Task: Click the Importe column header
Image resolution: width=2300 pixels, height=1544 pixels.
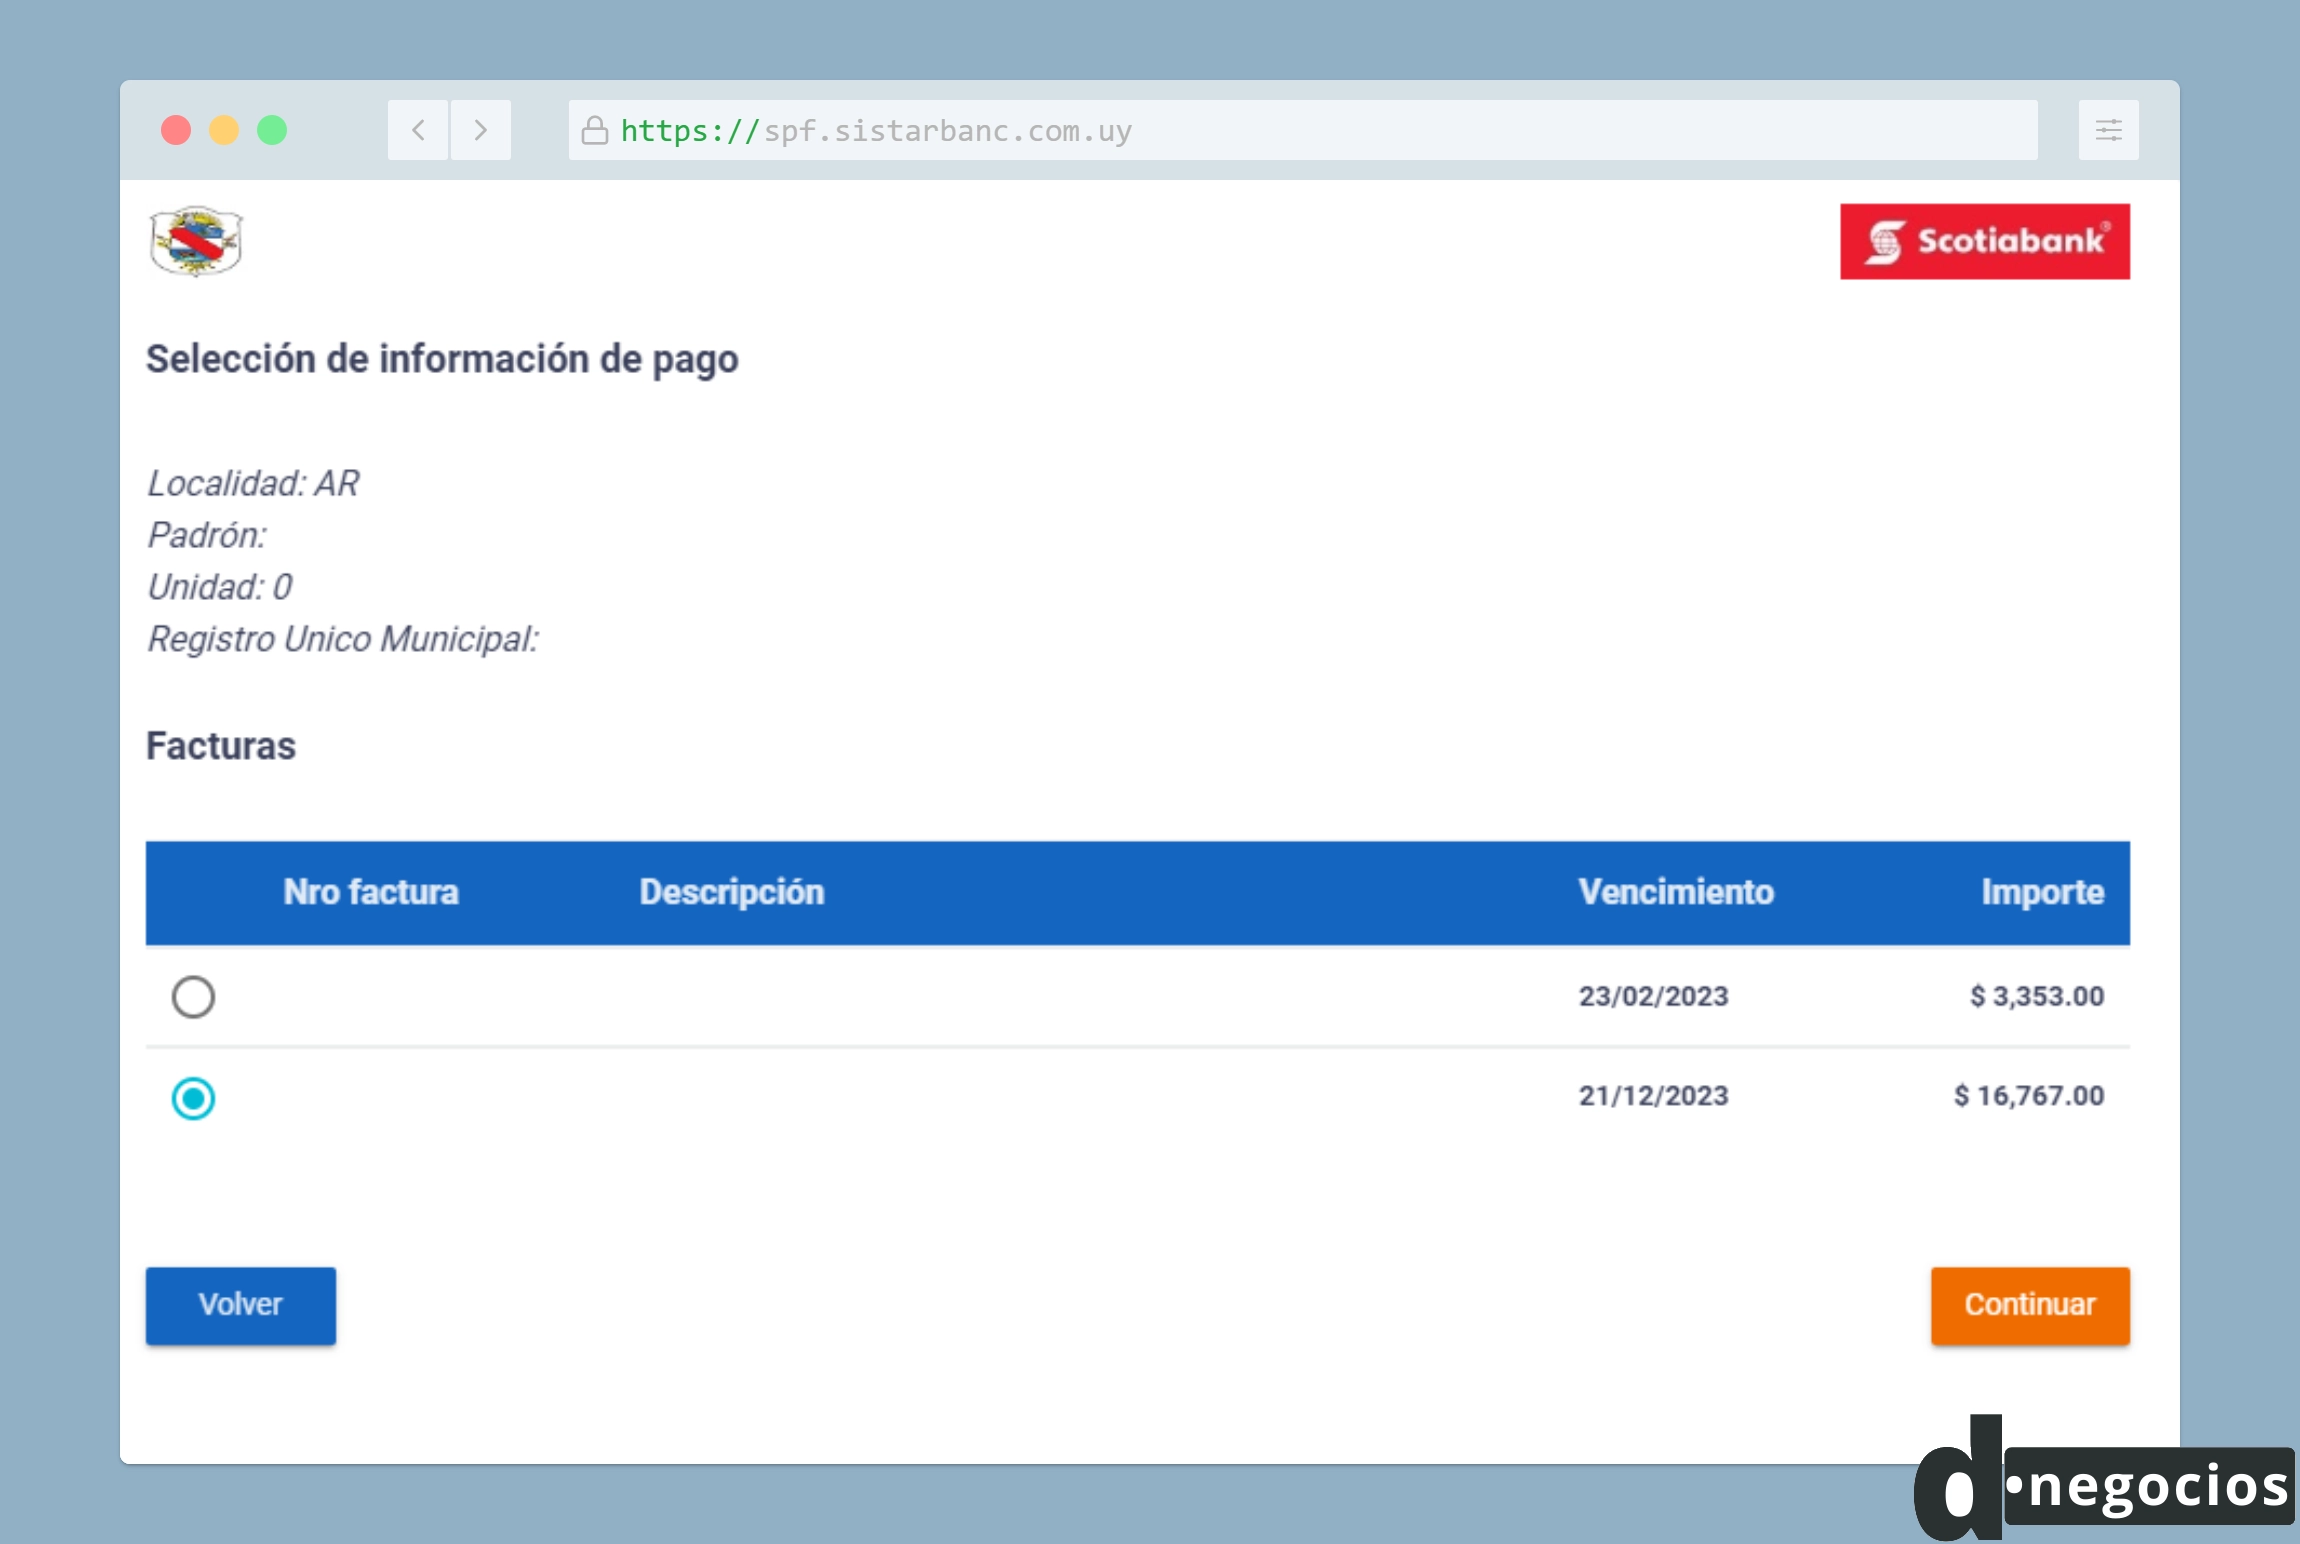Action: (2043, 892)
